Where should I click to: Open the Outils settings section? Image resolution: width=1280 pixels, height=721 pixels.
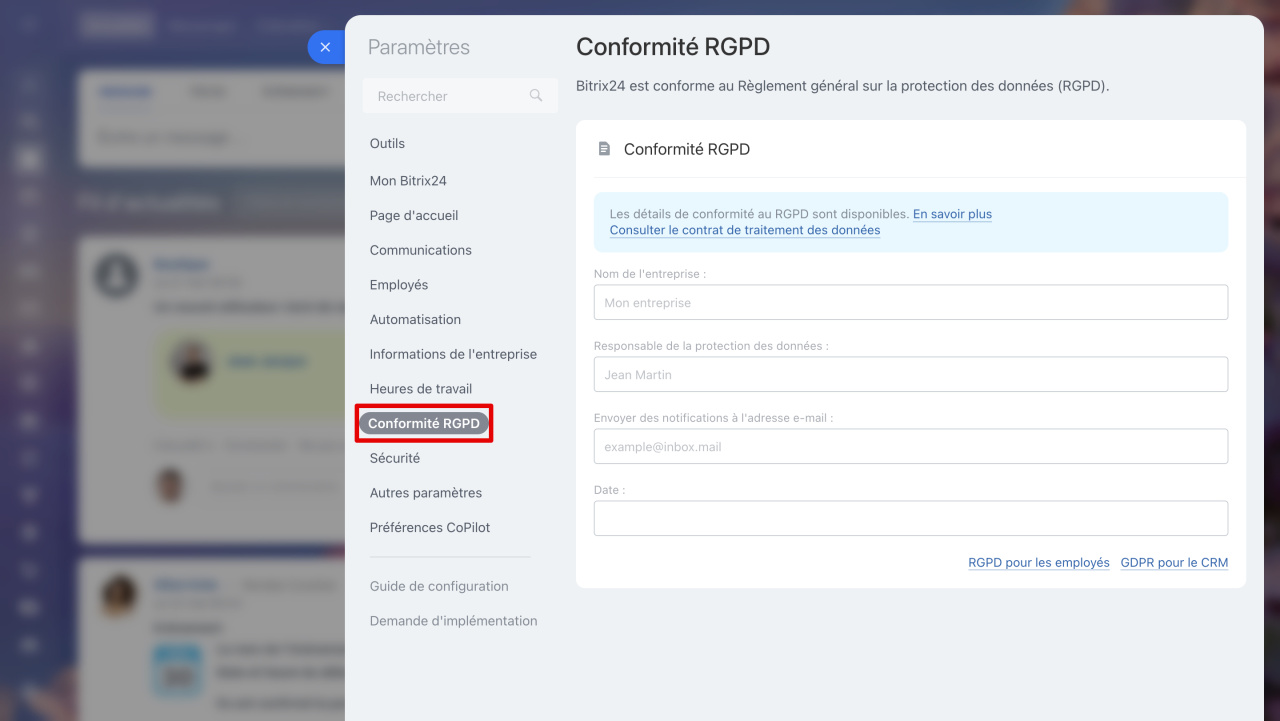pos(387,143)
